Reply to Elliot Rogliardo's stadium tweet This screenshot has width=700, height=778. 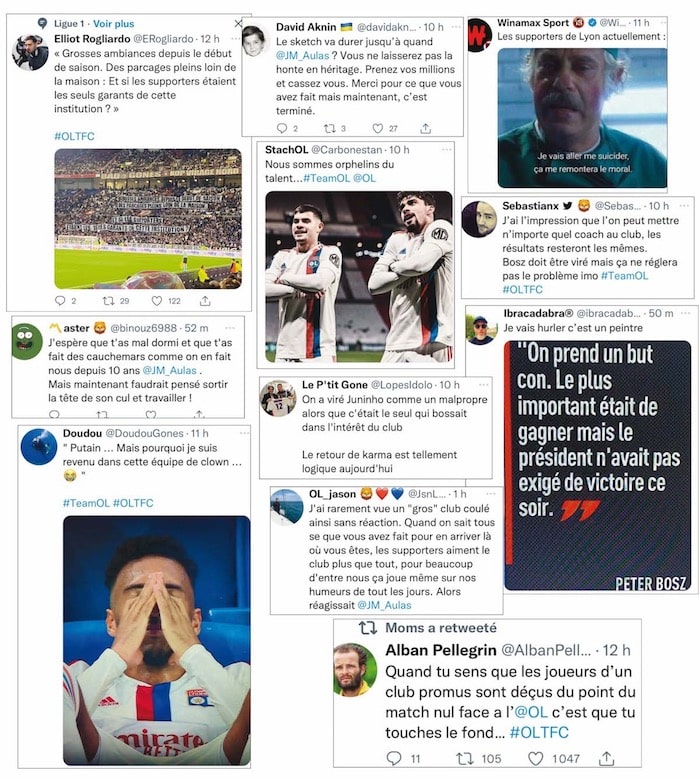[x=60, y=301]
